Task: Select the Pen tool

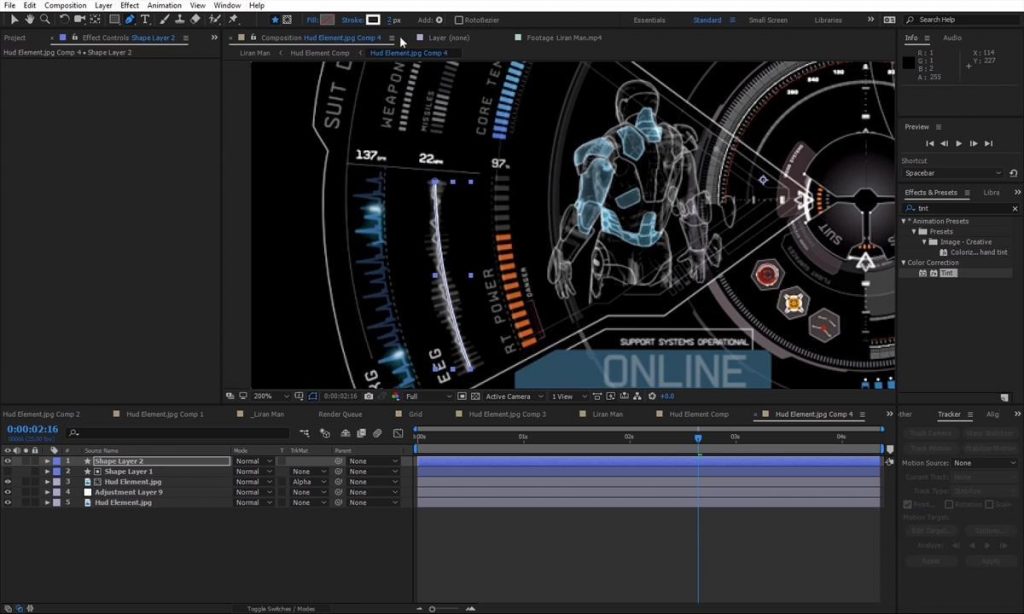Action: [x=129, y=20]
